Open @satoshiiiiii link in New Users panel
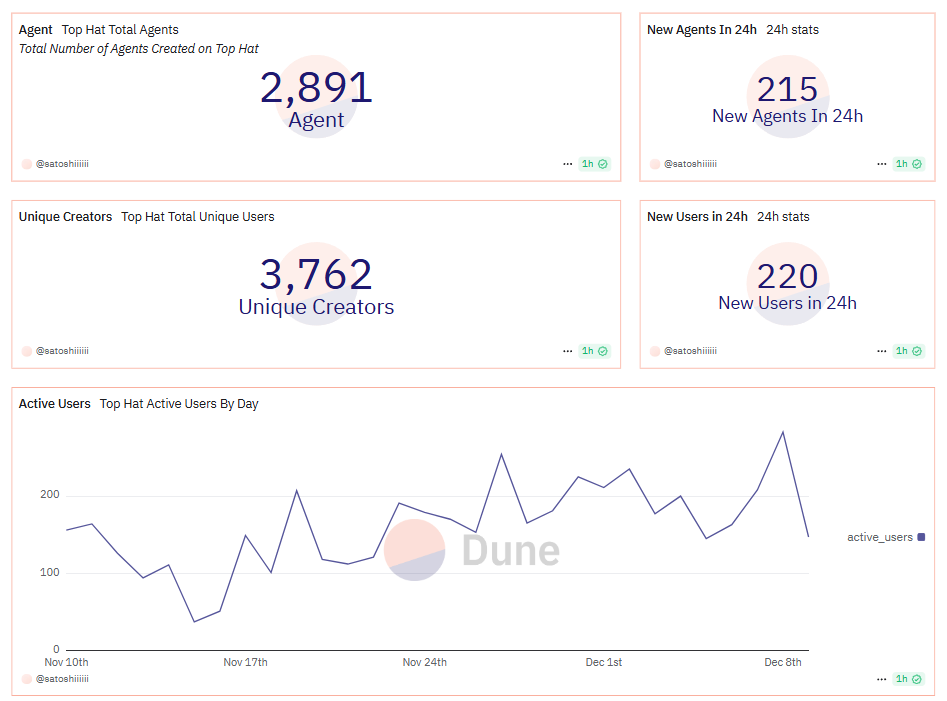The image size is (947, 701). pyautogui.click(x=690, y=351)
